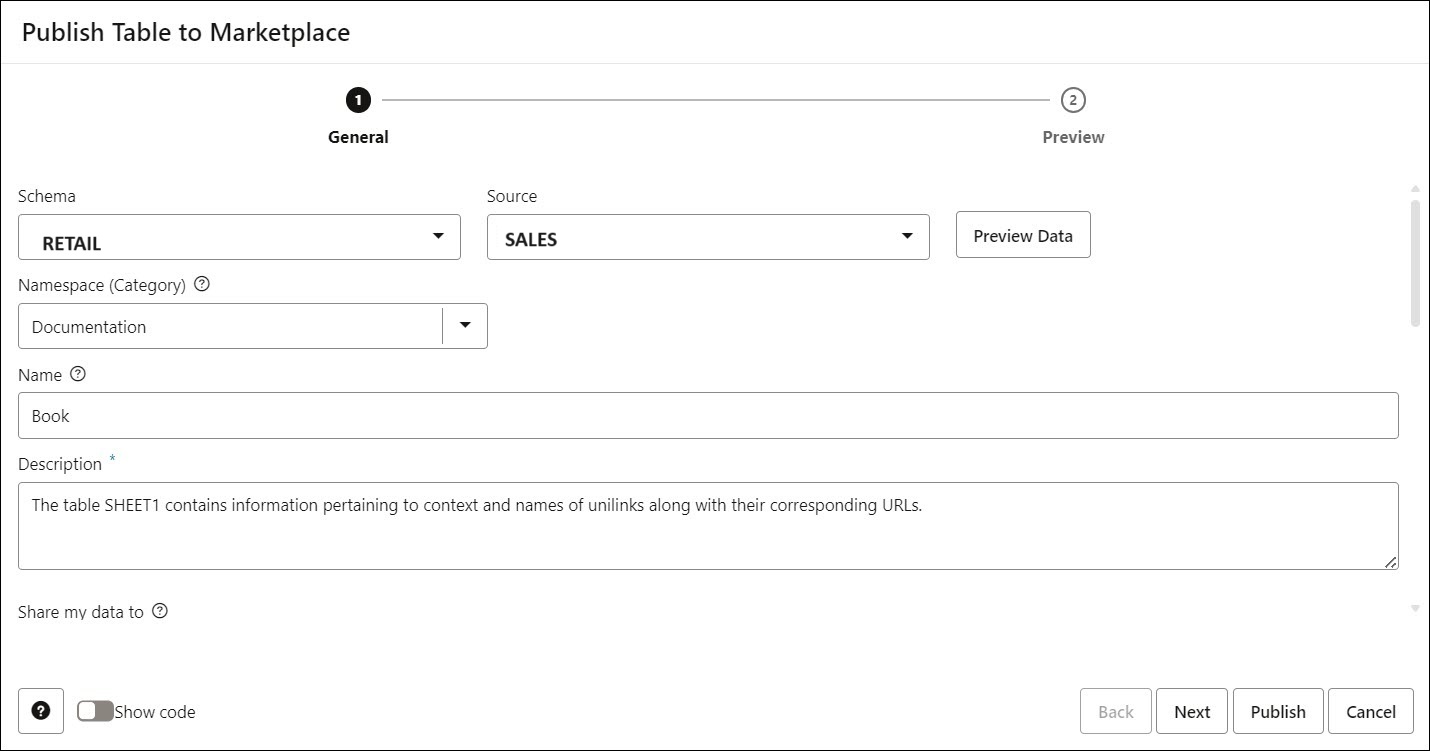Click the circular question mark help button
Screen dimensions: 1430x751
click(x=41, y=710)
